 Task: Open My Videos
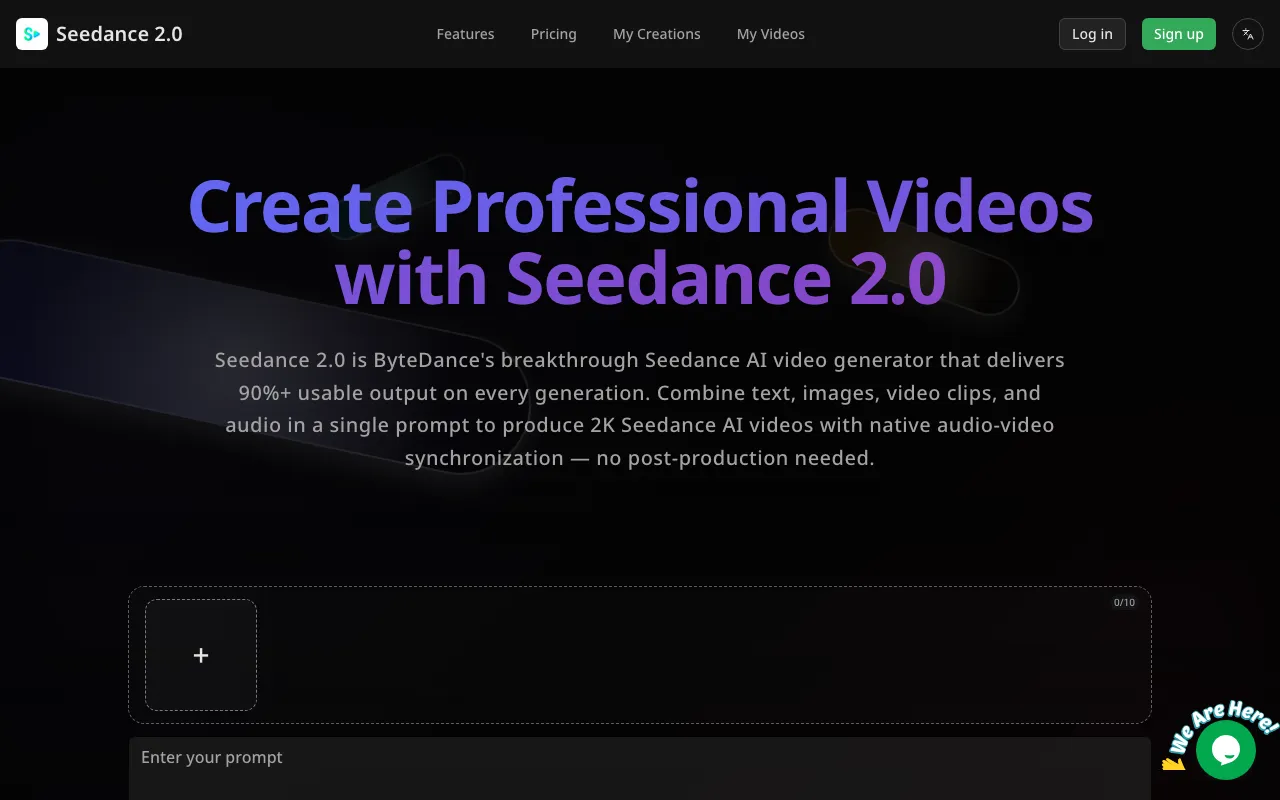pos(771,34)
